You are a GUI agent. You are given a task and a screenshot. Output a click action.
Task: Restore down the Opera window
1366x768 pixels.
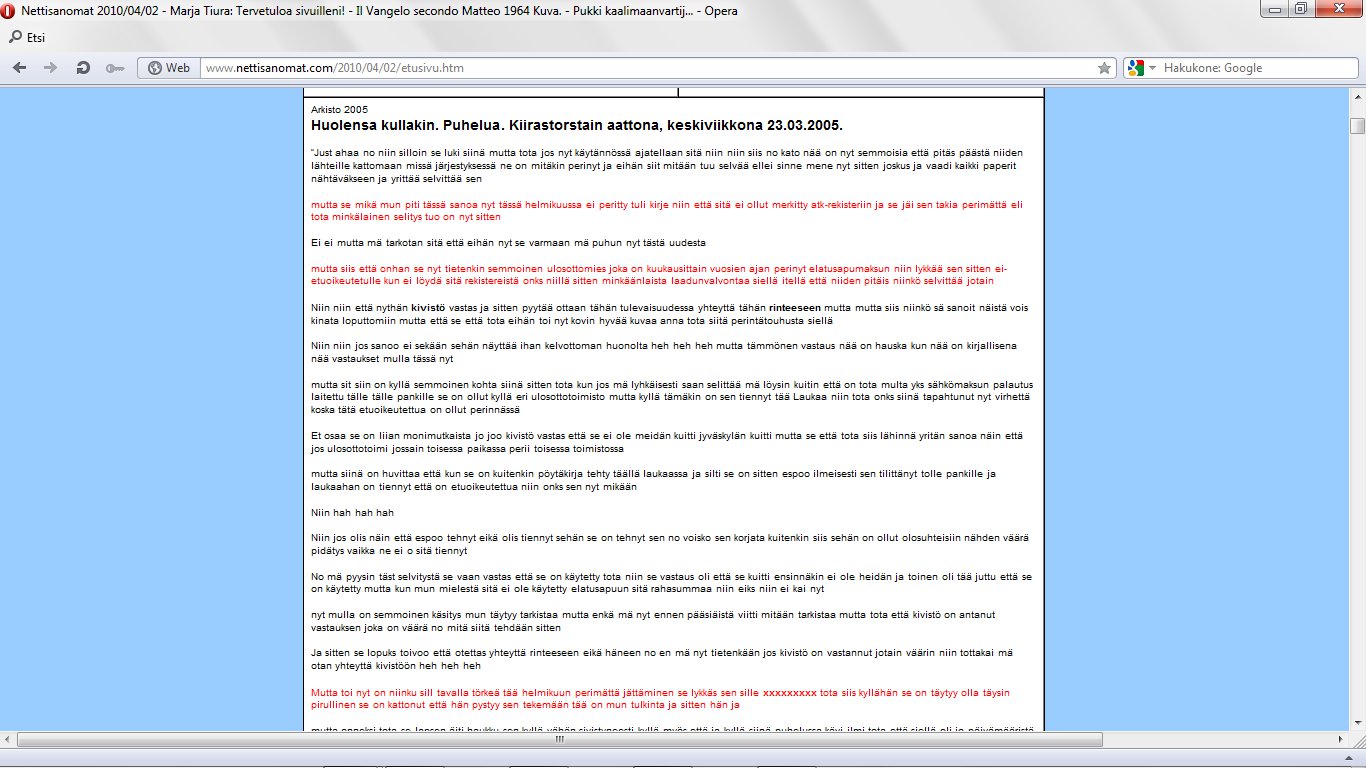(x=1300, y=8)
